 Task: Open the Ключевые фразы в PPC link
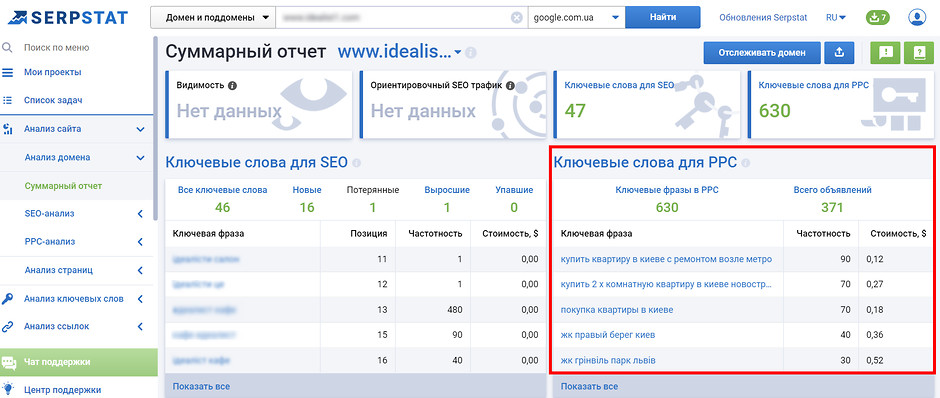pyautogui.click(x=667, y=190)
